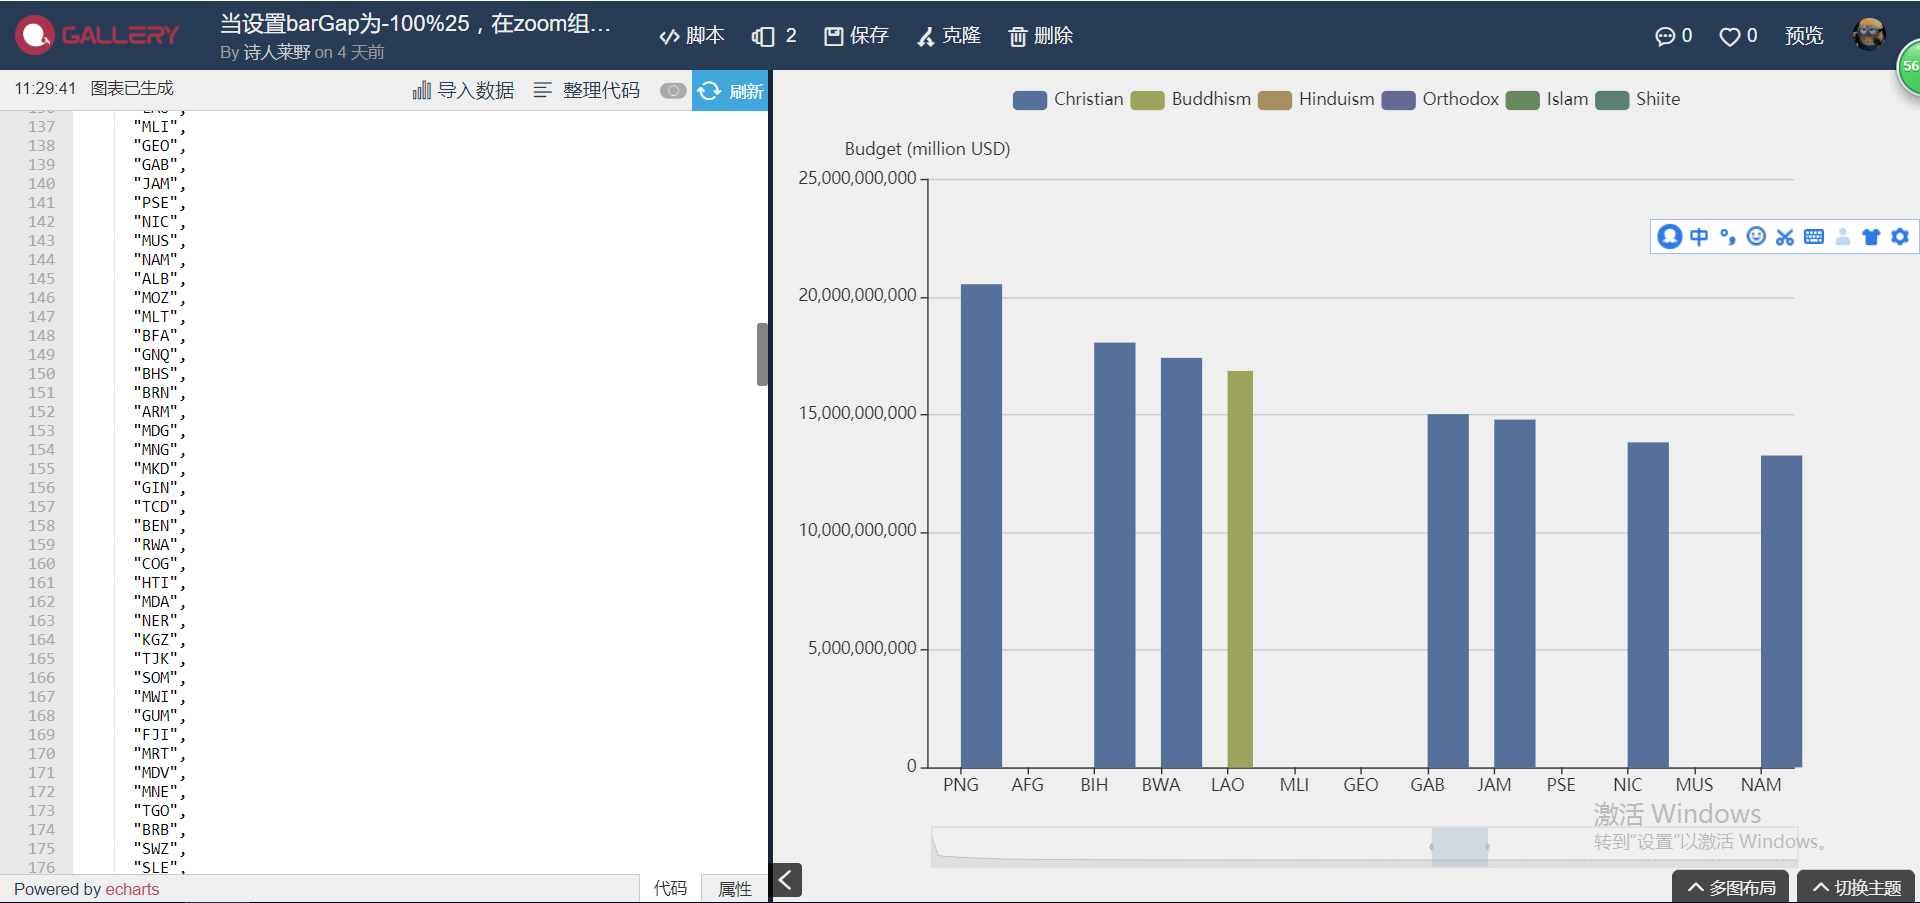Image resolution: width=1920 pixels, height=903 pixels.
Task: Expand the 切换主题 menu at bottom right
Action: pos(1855,886)
